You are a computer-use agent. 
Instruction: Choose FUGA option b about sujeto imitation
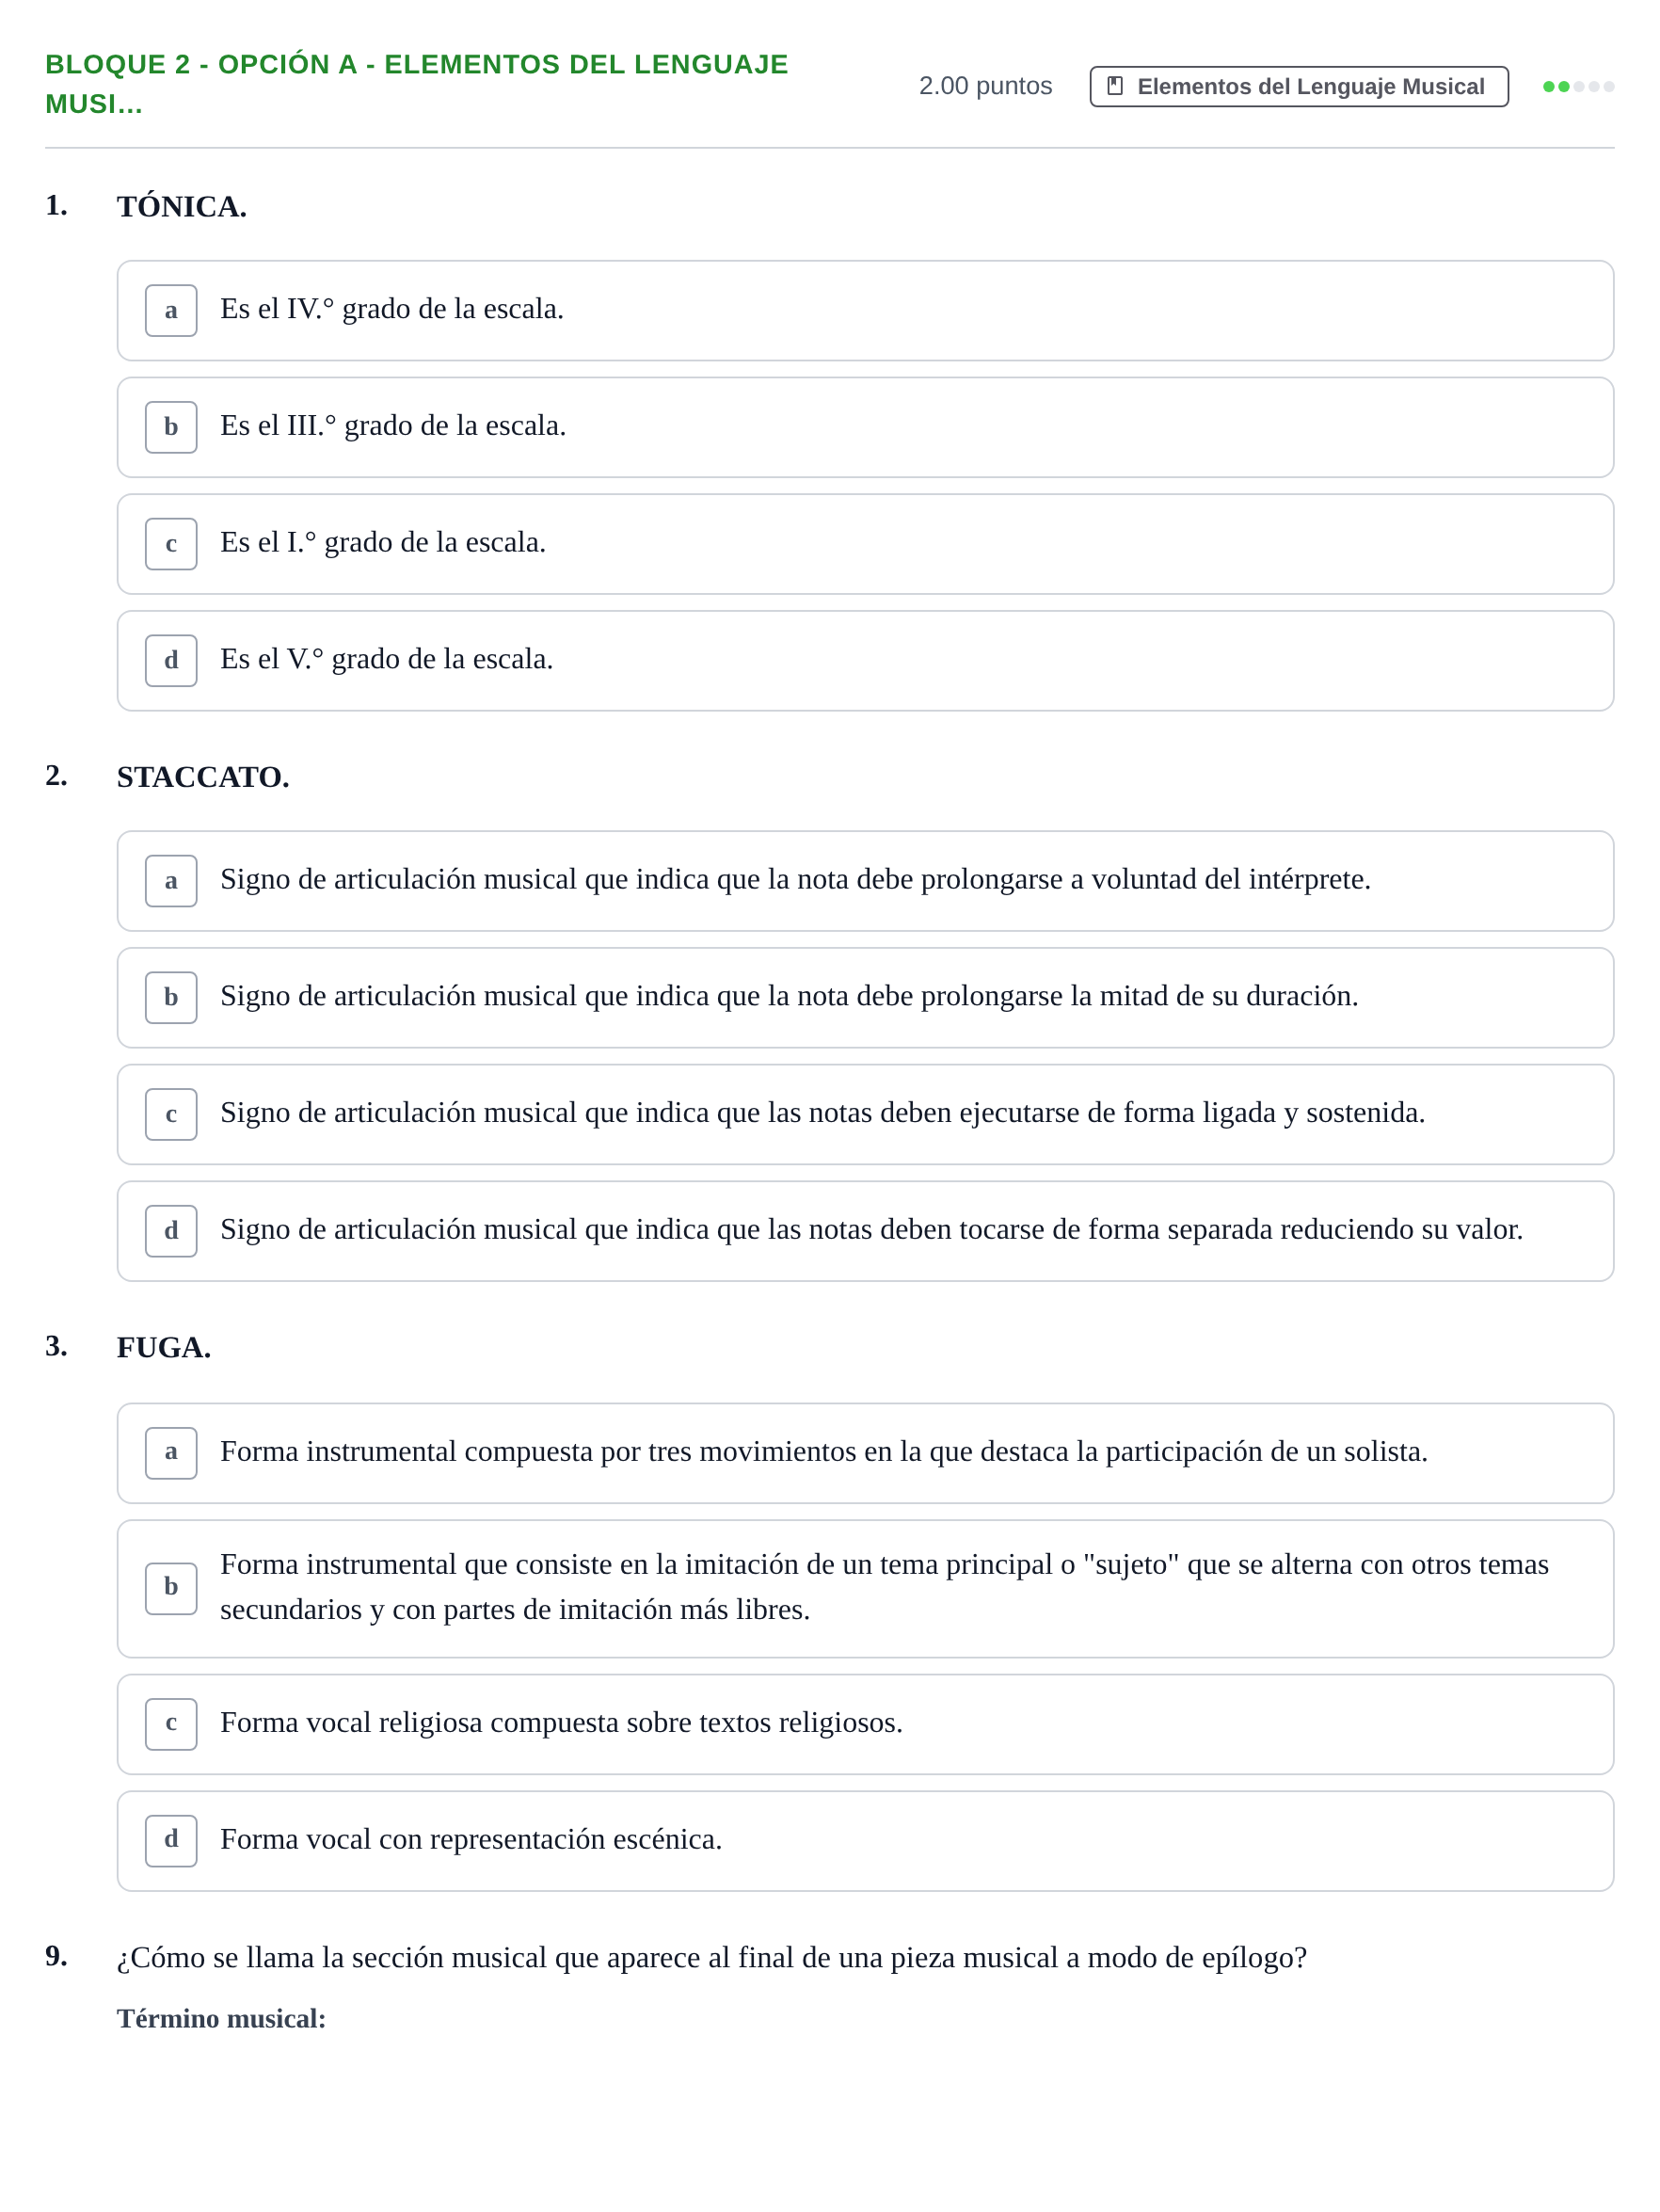(x=865, y=1589)
